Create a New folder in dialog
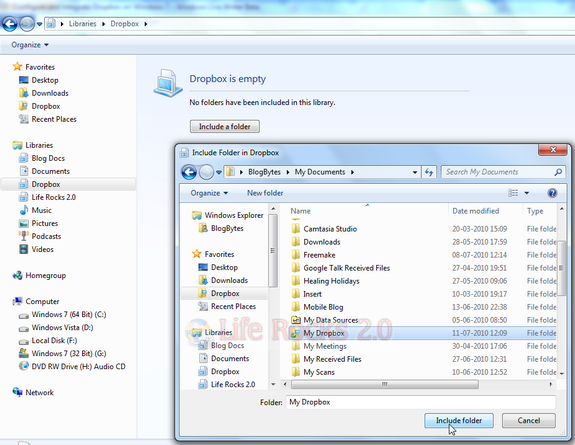Image resolution: width=575 pixels, height=445 pixels. (265, 193)
